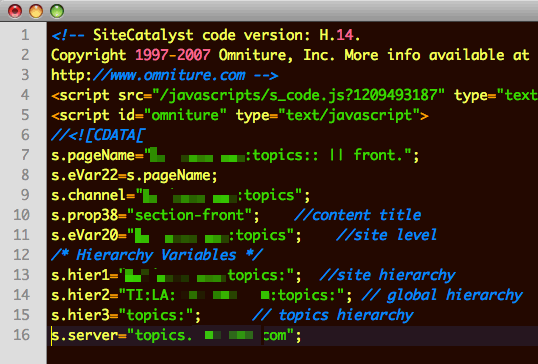Click the yellow minimize window button
Screen dimensions: 538x364
36,11
